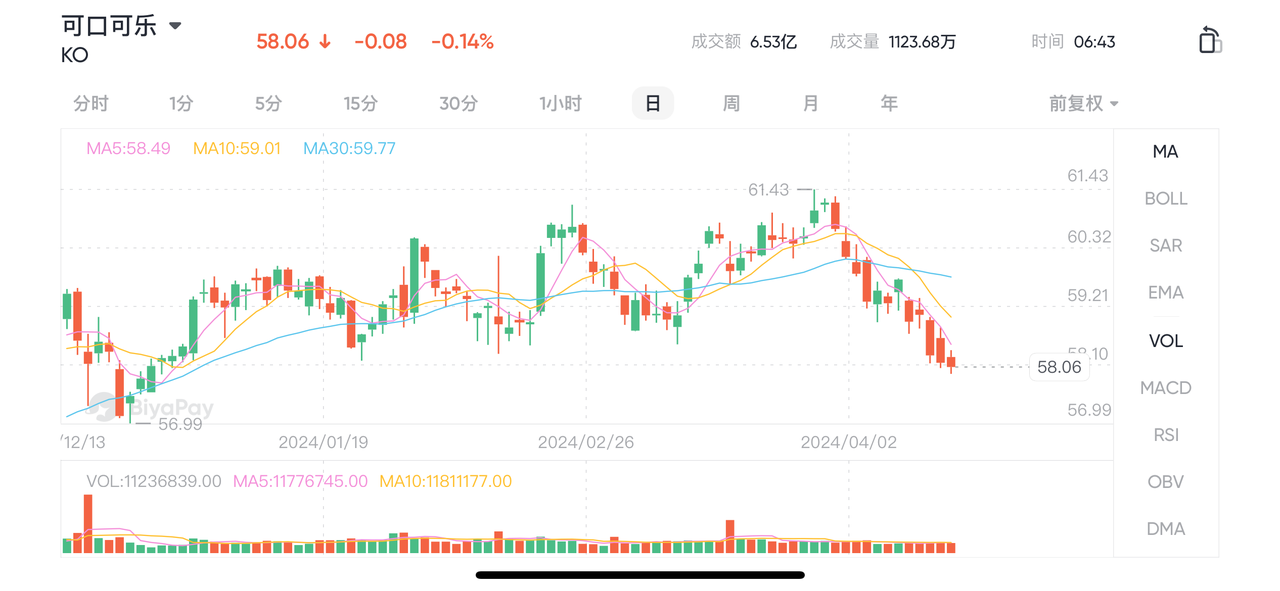Viewport: 1280px width, 591px height.
Task: Tap the rotate screen icon
Action: click(x=1210, y=41)
